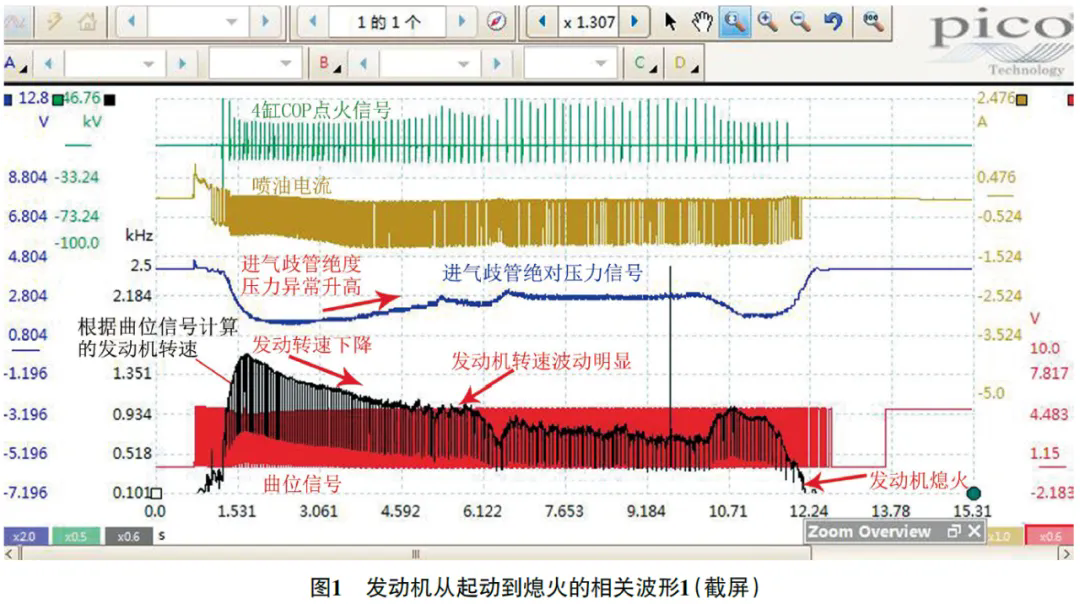Image resolution: width=1080 pixels, height=604 pixels.
Task: Open Channel B input range dropdown
Action: (x=430, y=64)
